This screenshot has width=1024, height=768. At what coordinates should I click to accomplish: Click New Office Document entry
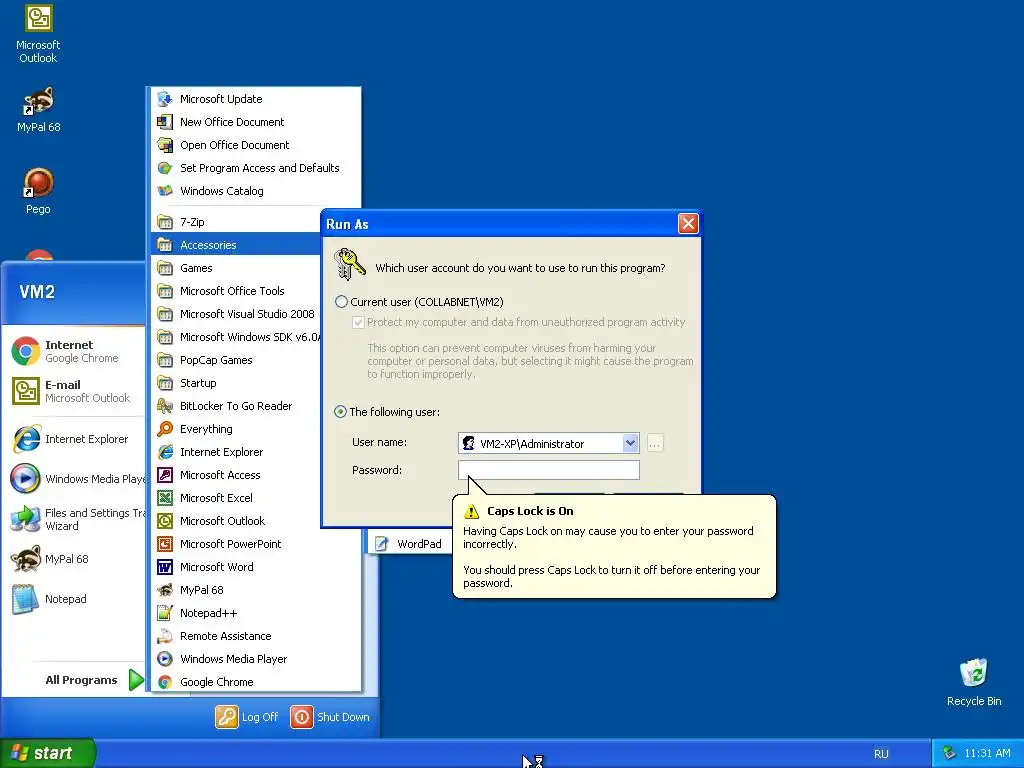[256, 121]
